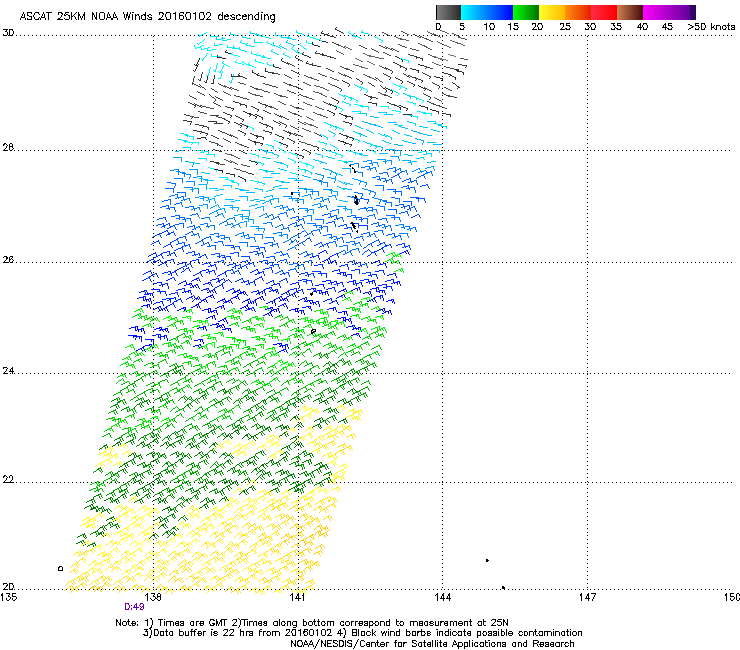Click the green 15-20 knots legend segment
The image size is (740, 650).
pyautogui.click(x=526, y=12)
